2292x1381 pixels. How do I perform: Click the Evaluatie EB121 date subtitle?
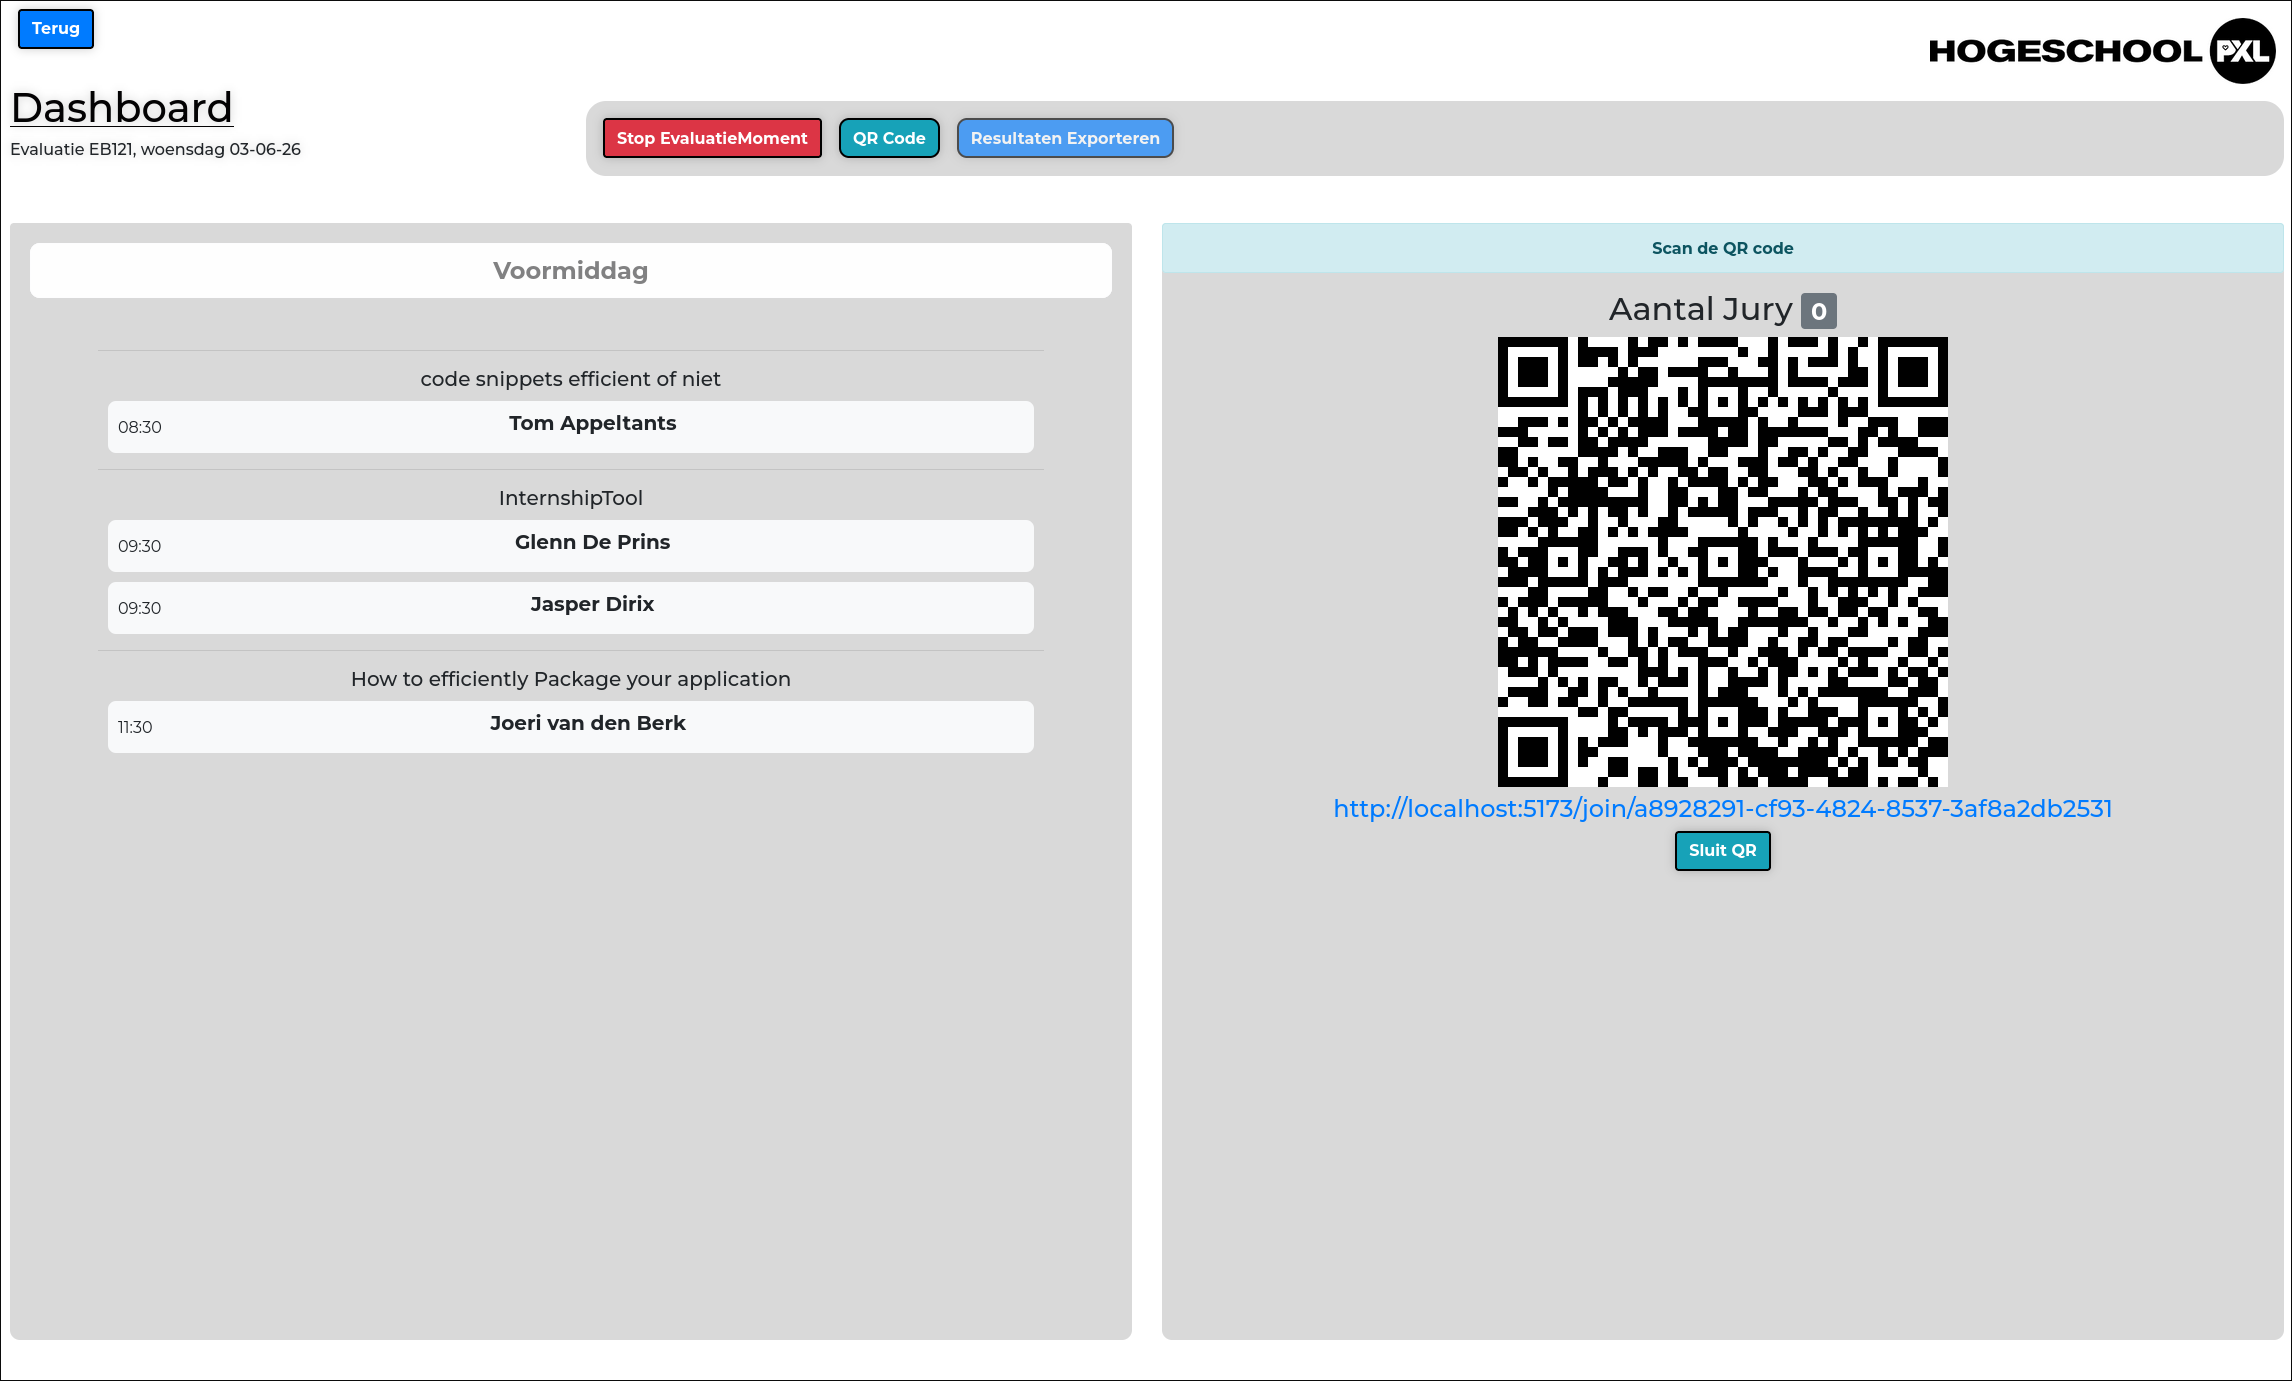pyautogui.click(x=156, y=149)
